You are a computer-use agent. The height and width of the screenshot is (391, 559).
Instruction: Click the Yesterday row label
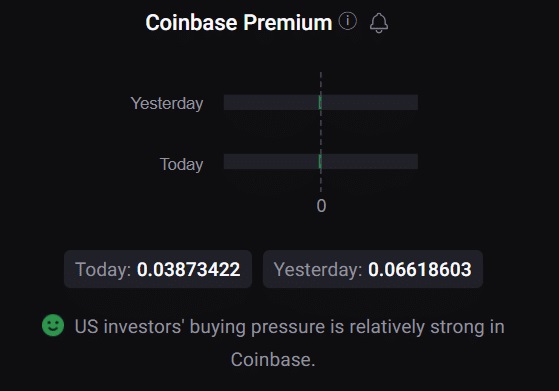167,103
